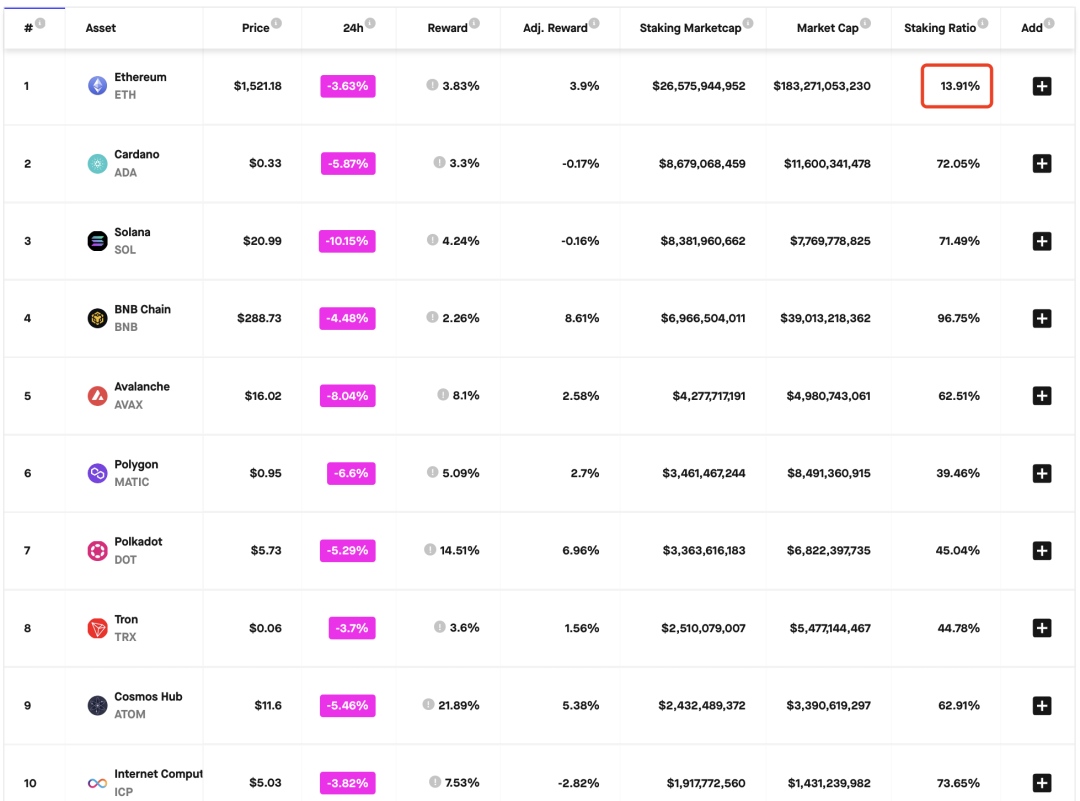Image resolution: width=1080 pixels, height=801 pixels.
Task: Select Ethereum price $1,521.18
Action: [258, 86]
